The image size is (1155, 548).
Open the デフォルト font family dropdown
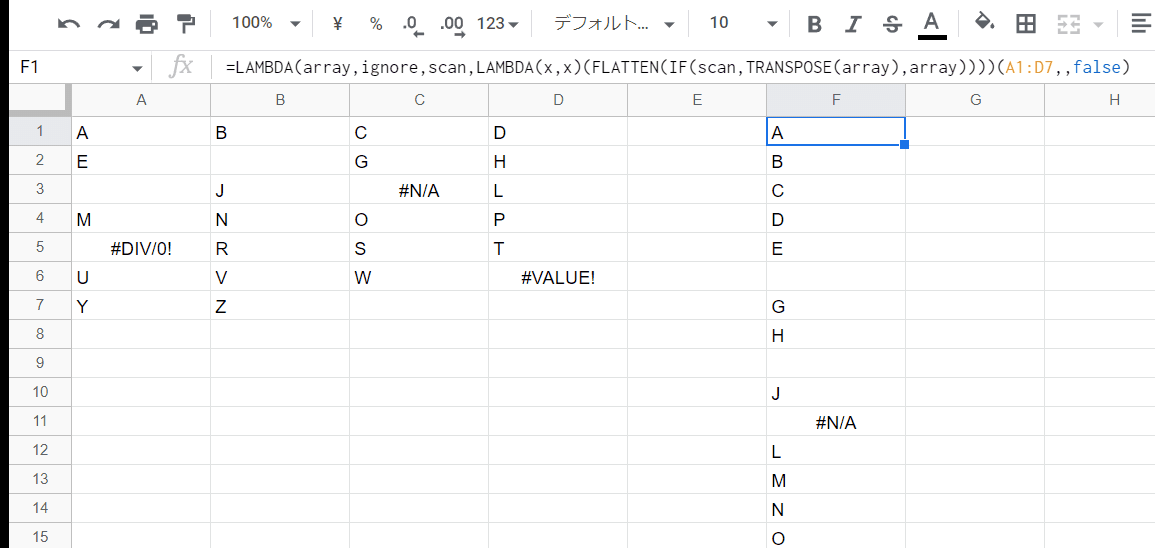pos(614,24)
